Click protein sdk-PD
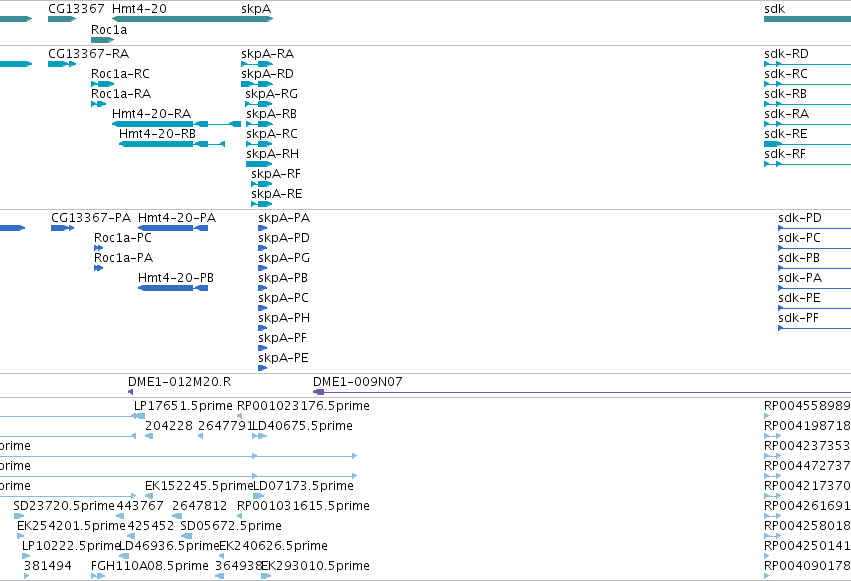The width and height of the screenshot is (851, 581). coord(800,218)
